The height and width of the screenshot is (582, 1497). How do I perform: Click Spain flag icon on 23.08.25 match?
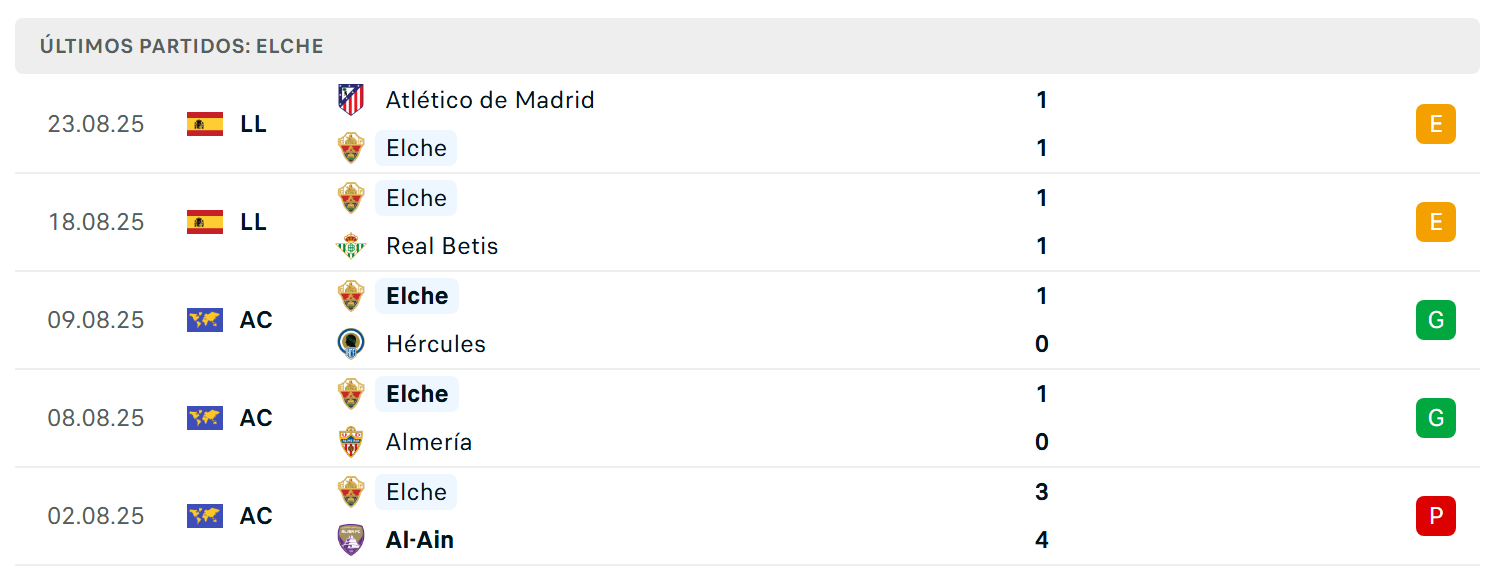(205, 124)
